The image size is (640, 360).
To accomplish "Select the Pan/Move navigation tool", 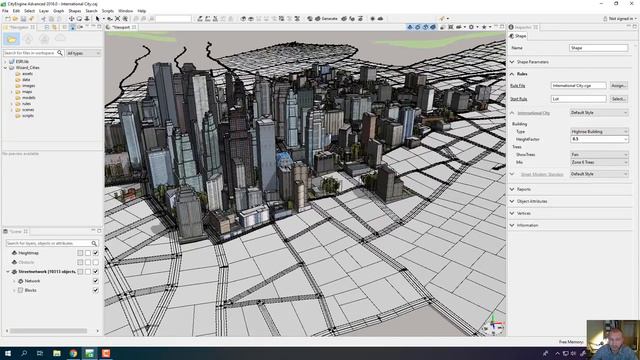I will 71,19.
